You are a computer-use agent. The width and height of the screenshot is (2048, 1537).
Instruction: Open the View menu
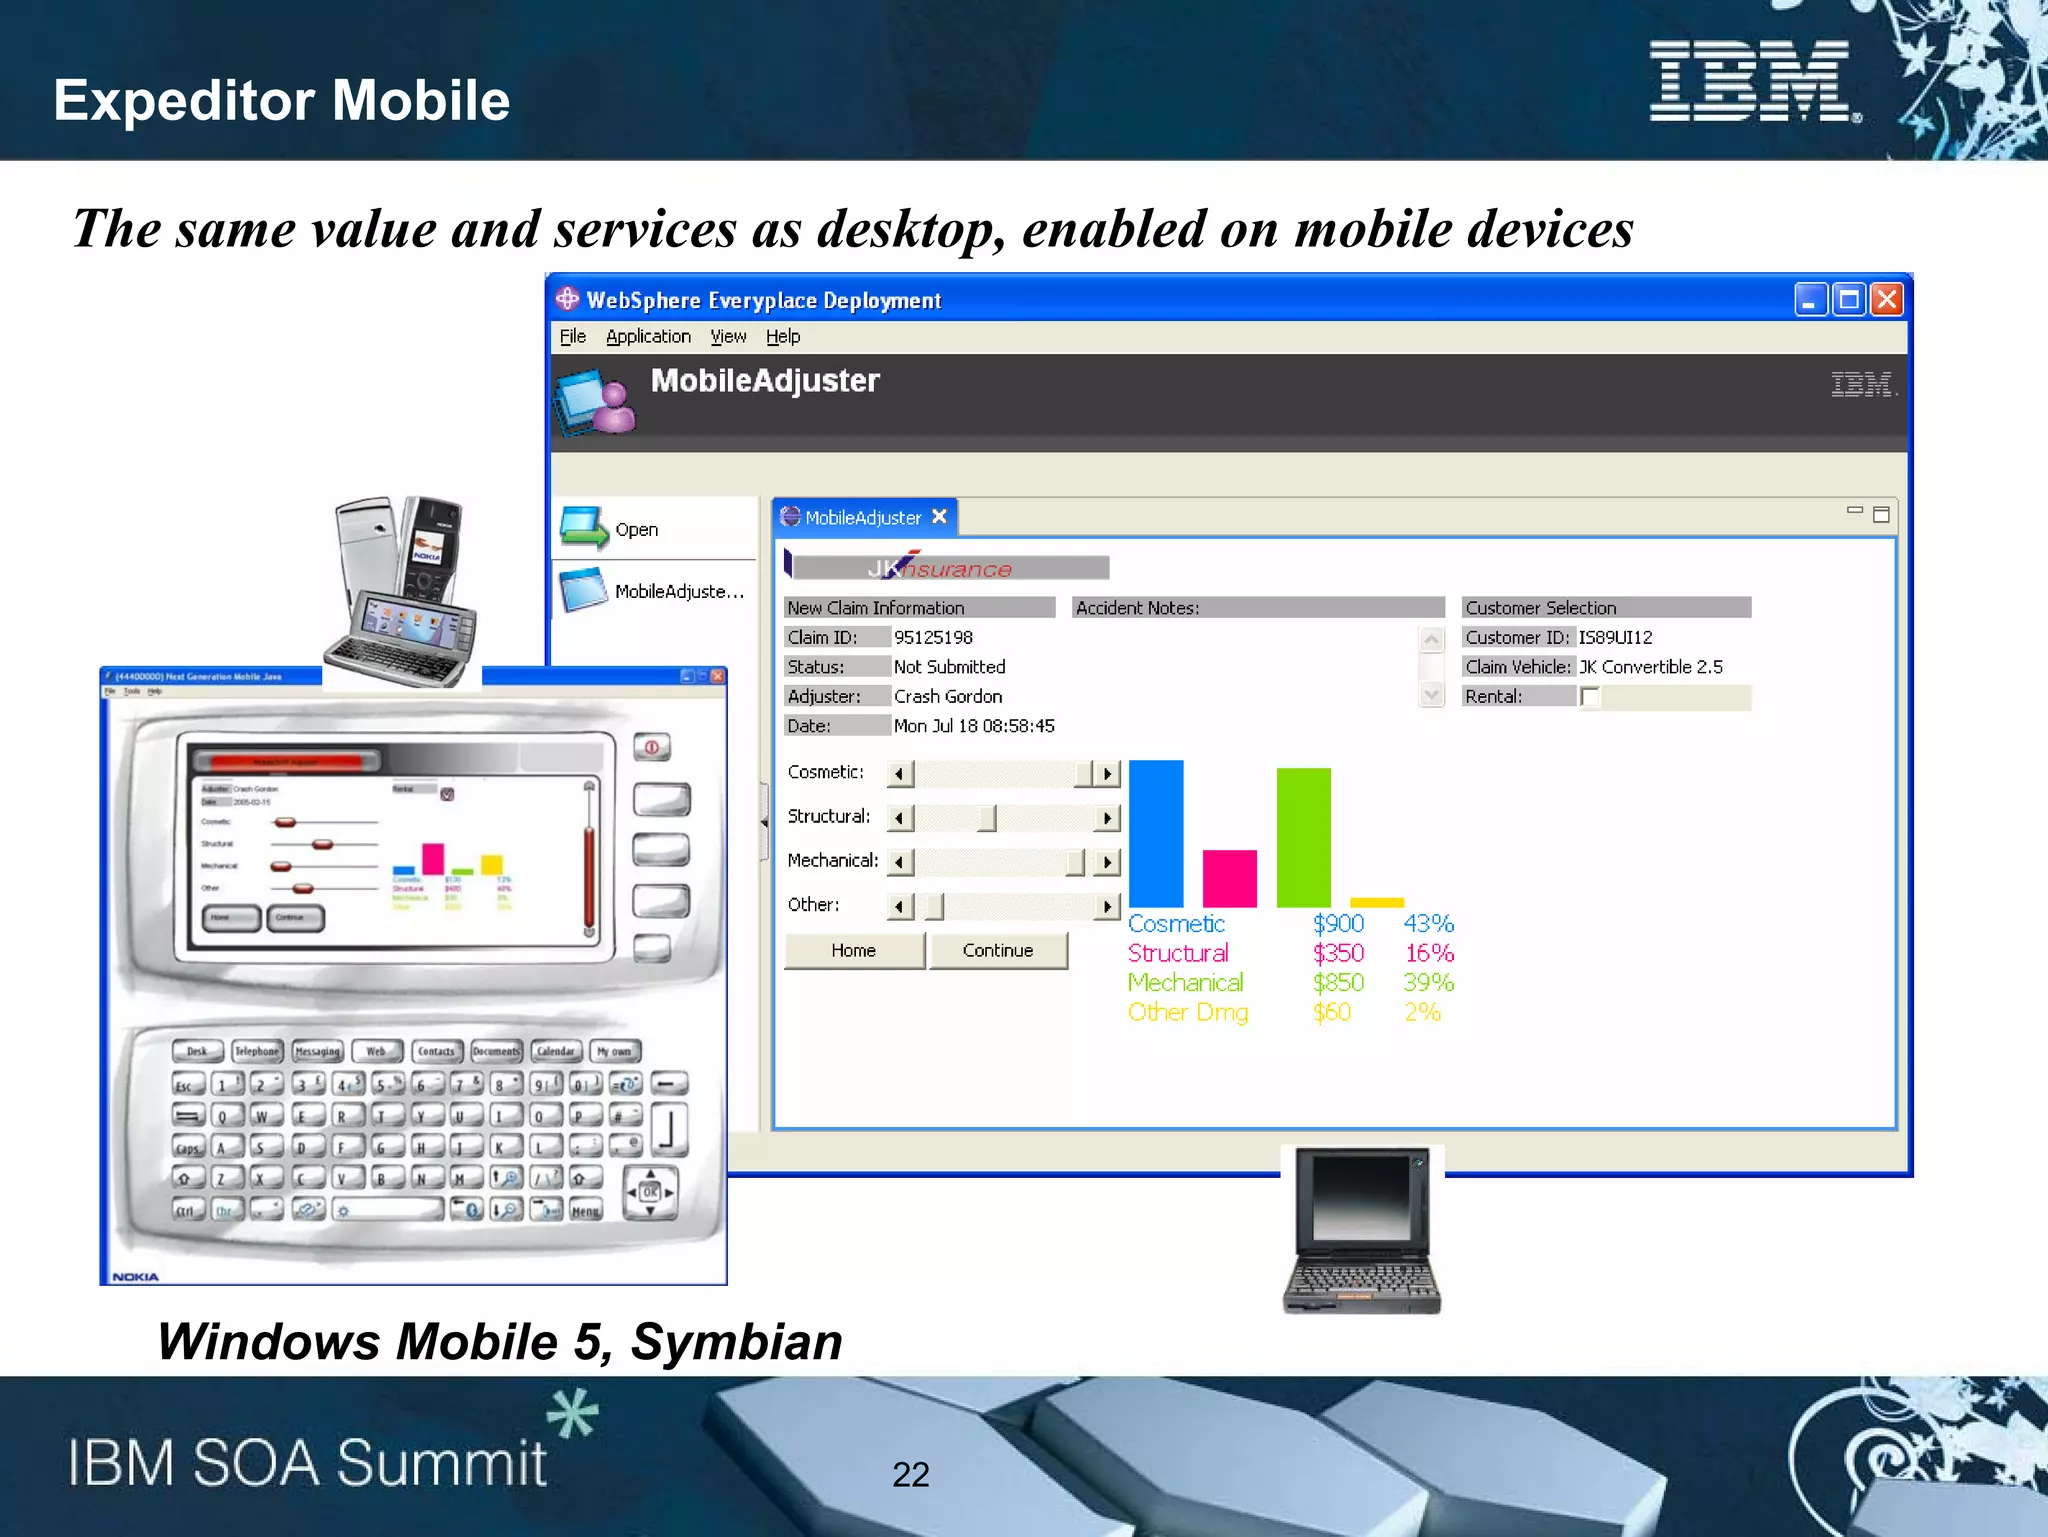coord(728,337)
